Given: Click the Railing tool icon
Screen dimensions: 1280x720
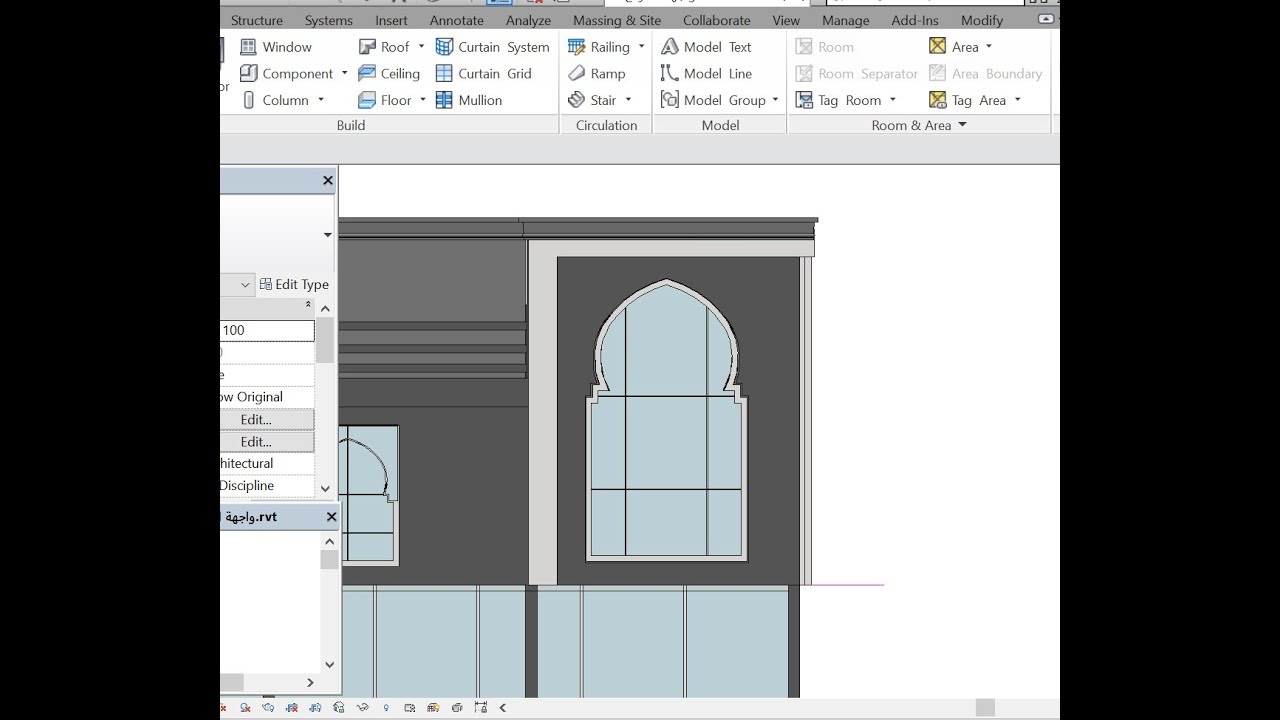Looking at the screenshot, I should (576, 47).
